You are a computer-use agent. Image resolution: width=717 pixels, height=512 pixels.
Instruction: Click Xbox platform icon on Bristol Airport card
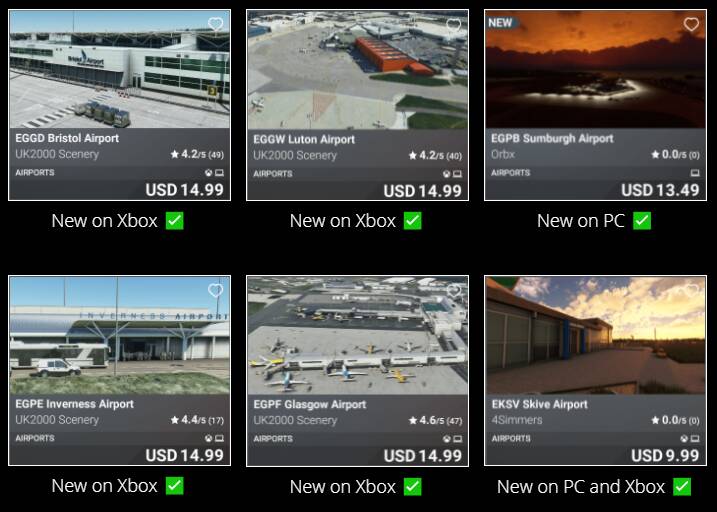(209, 173)
